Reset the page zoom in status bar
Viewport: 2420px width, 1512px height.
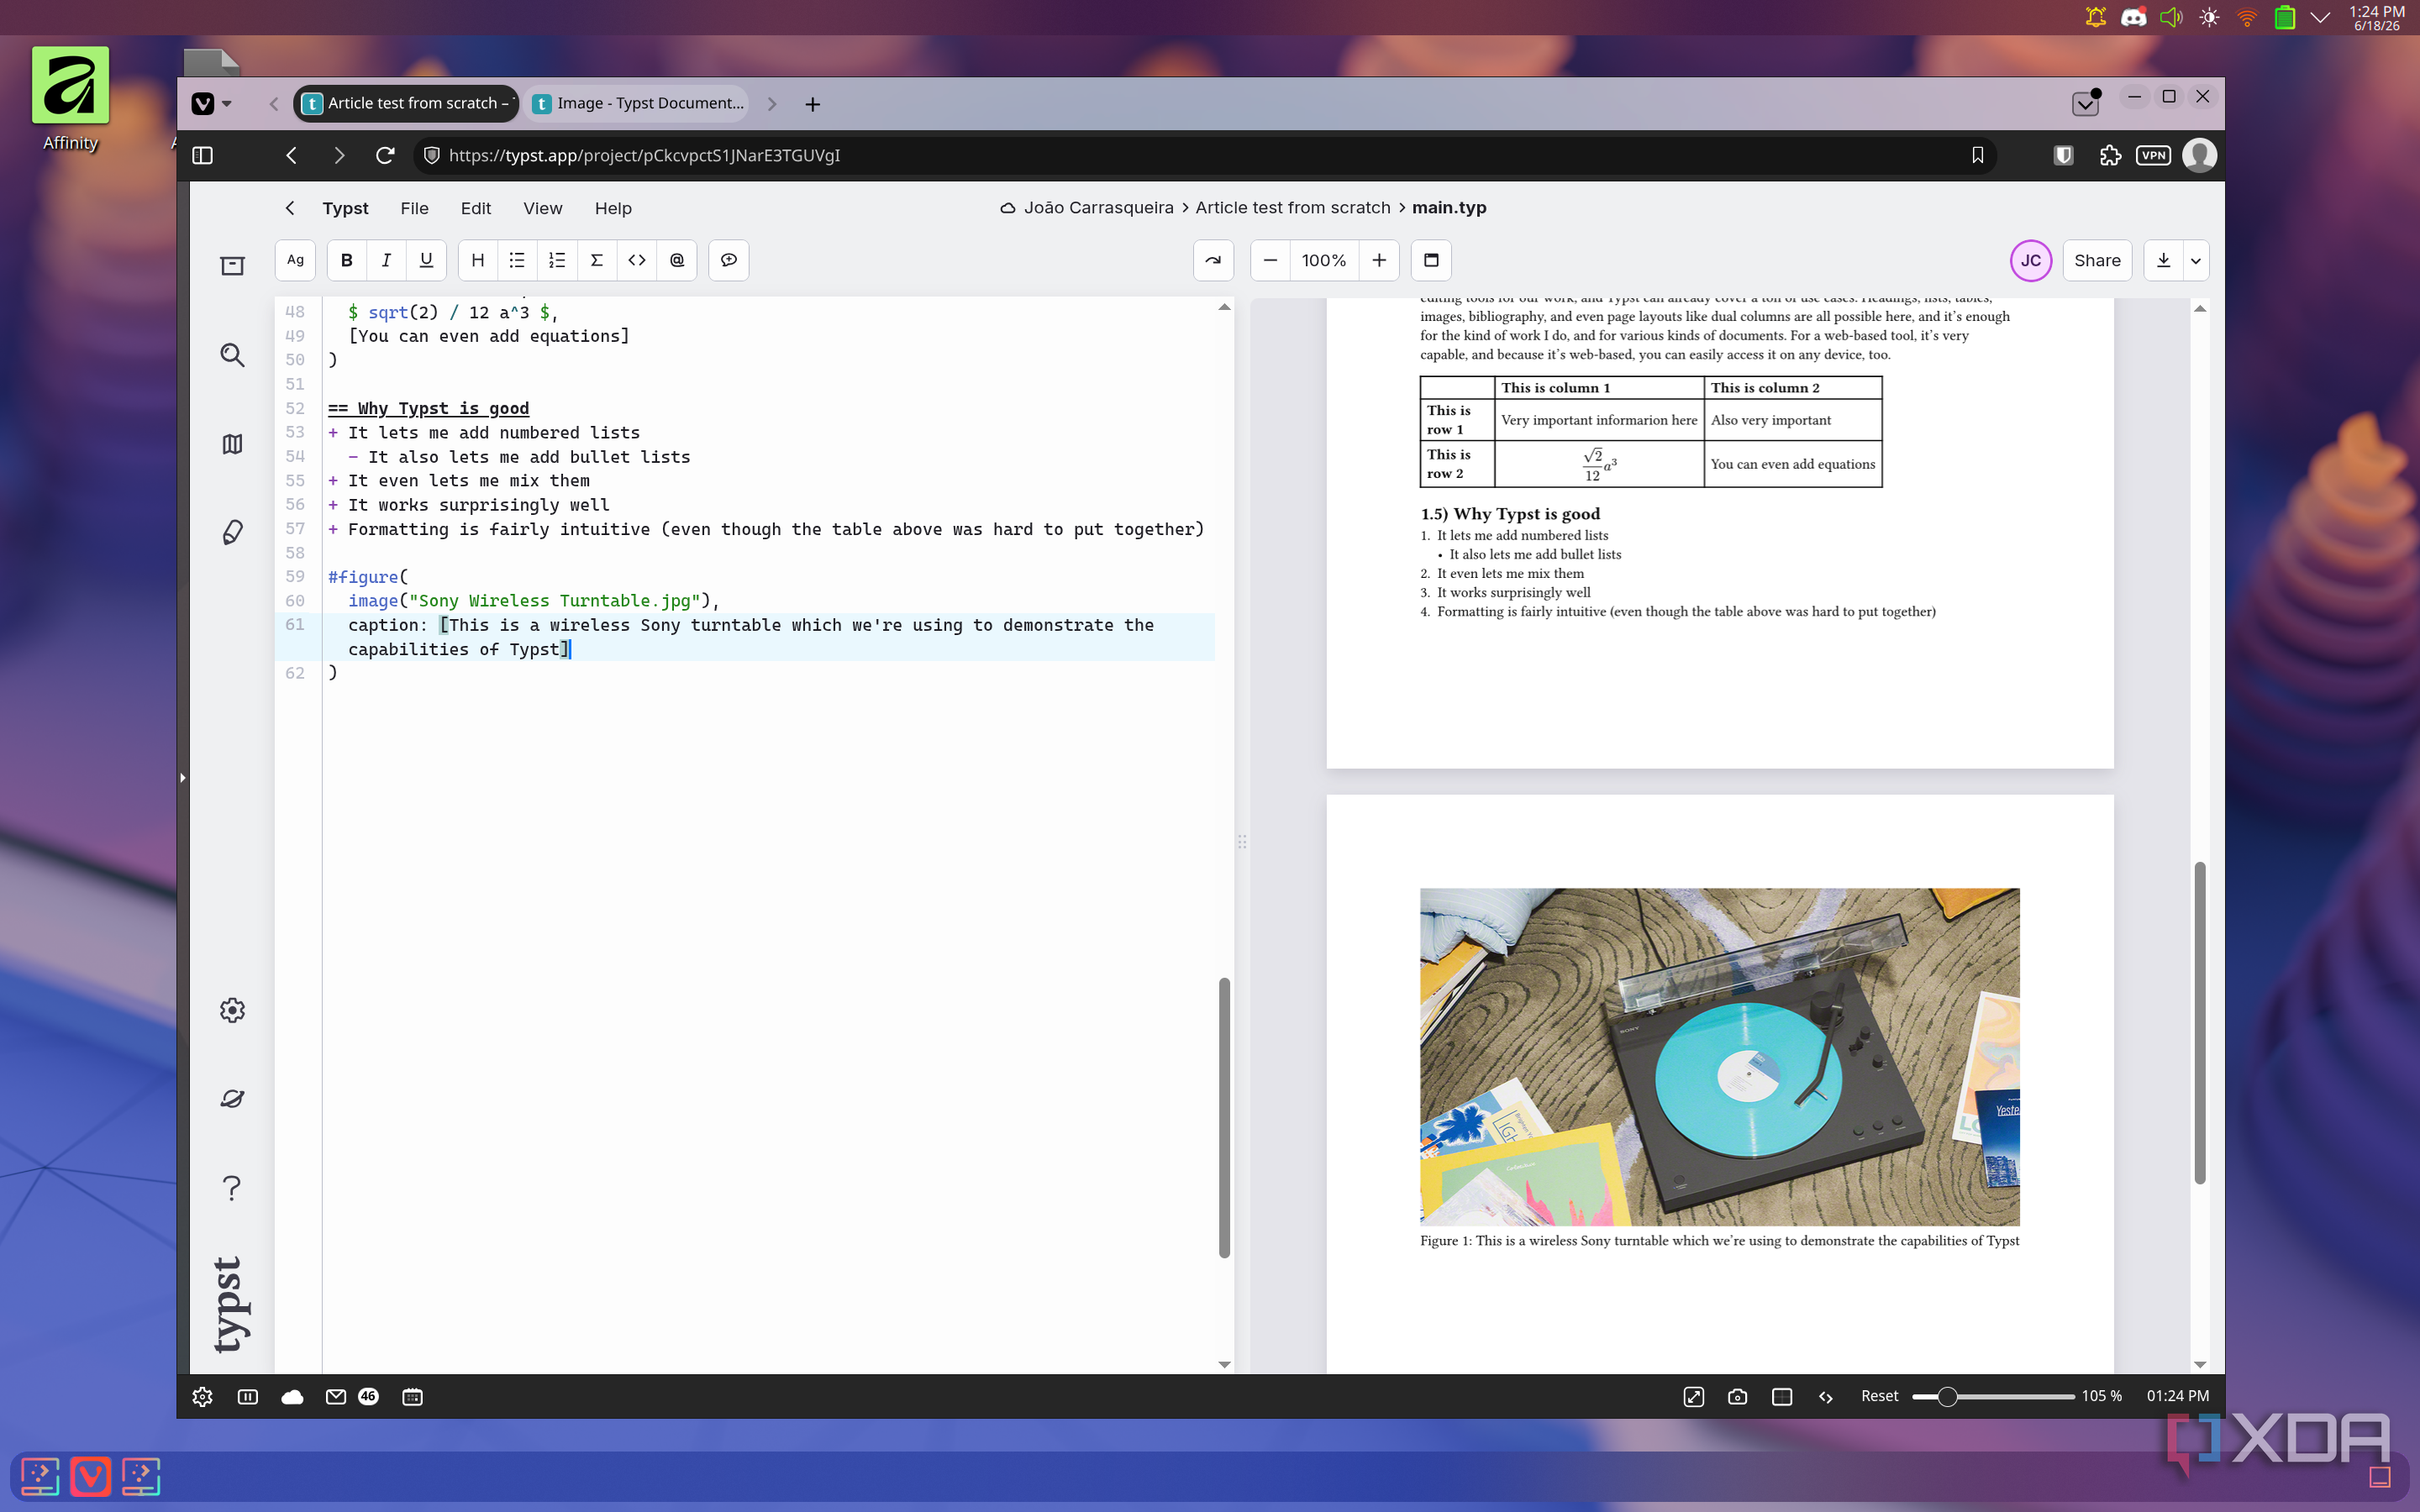(x=1879, y=1396)
